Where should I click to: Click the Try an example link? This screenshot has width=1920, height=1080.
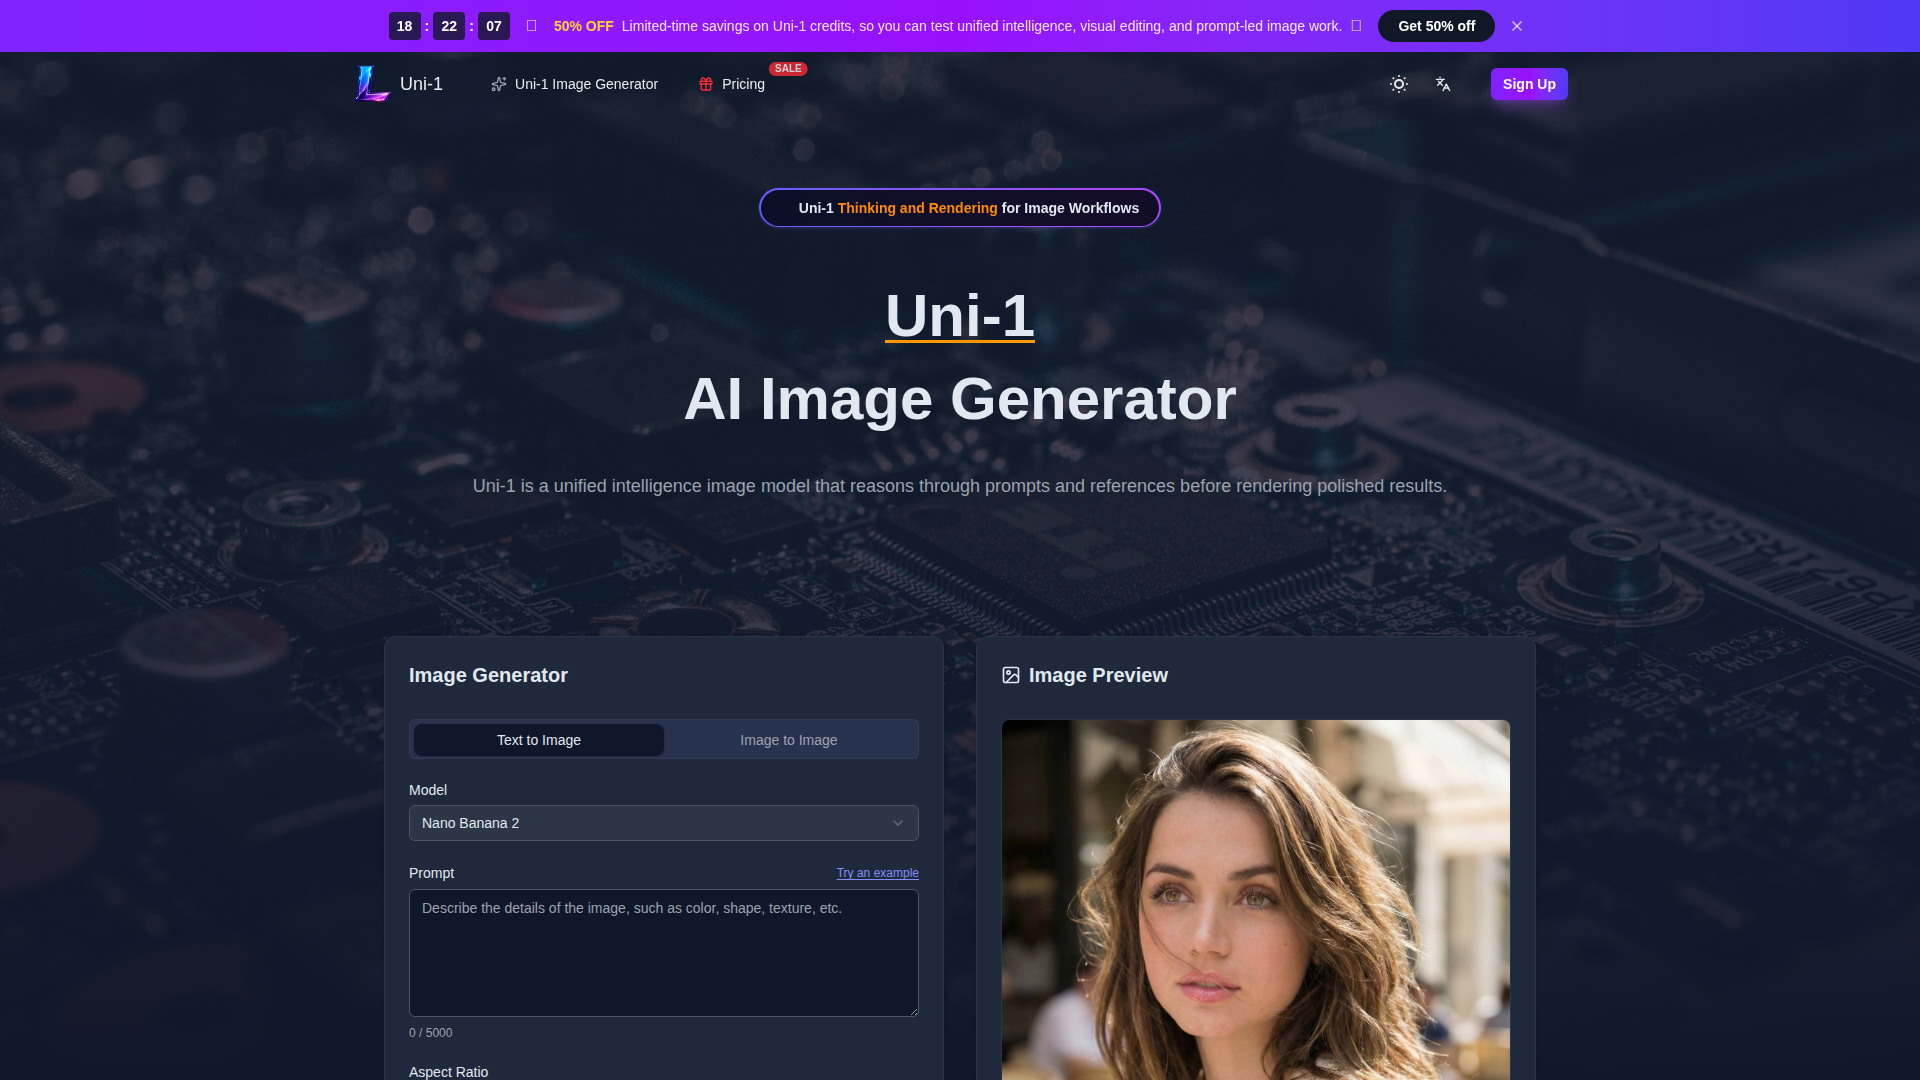point(877,873)
